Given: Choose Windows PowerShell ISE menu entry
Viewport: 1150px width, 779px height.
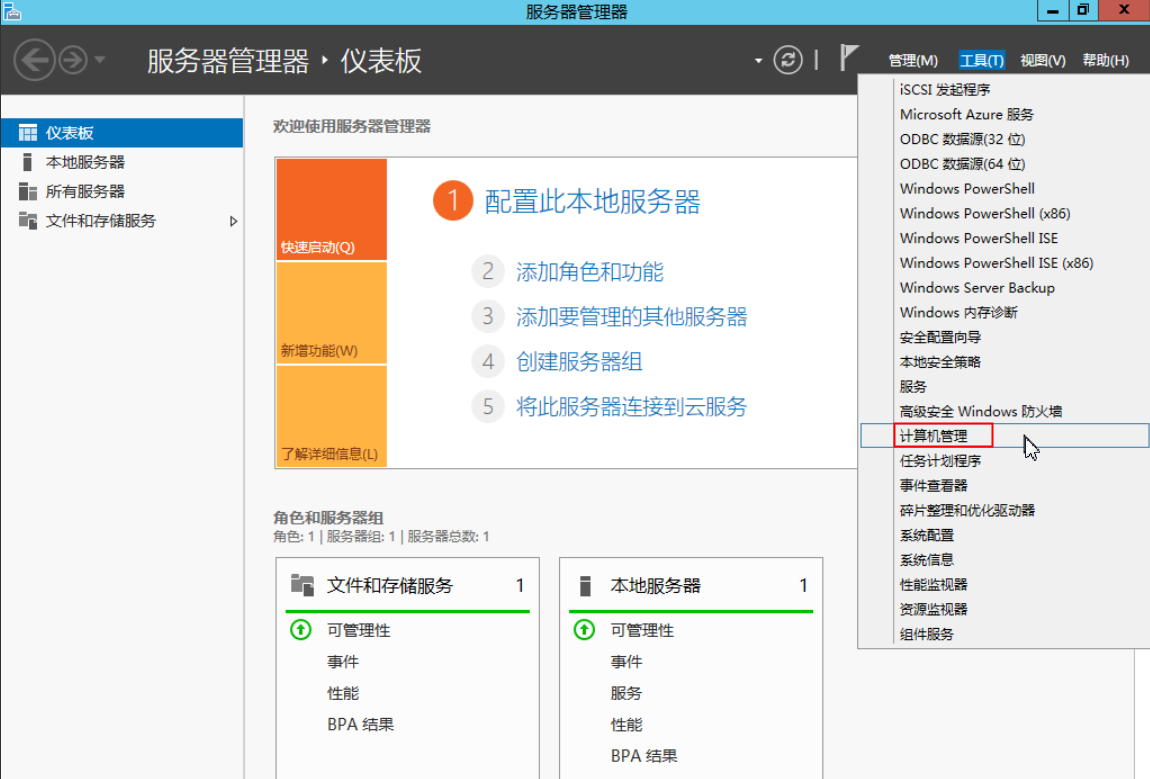Looking at the screenshot, I should coord(978,238).
